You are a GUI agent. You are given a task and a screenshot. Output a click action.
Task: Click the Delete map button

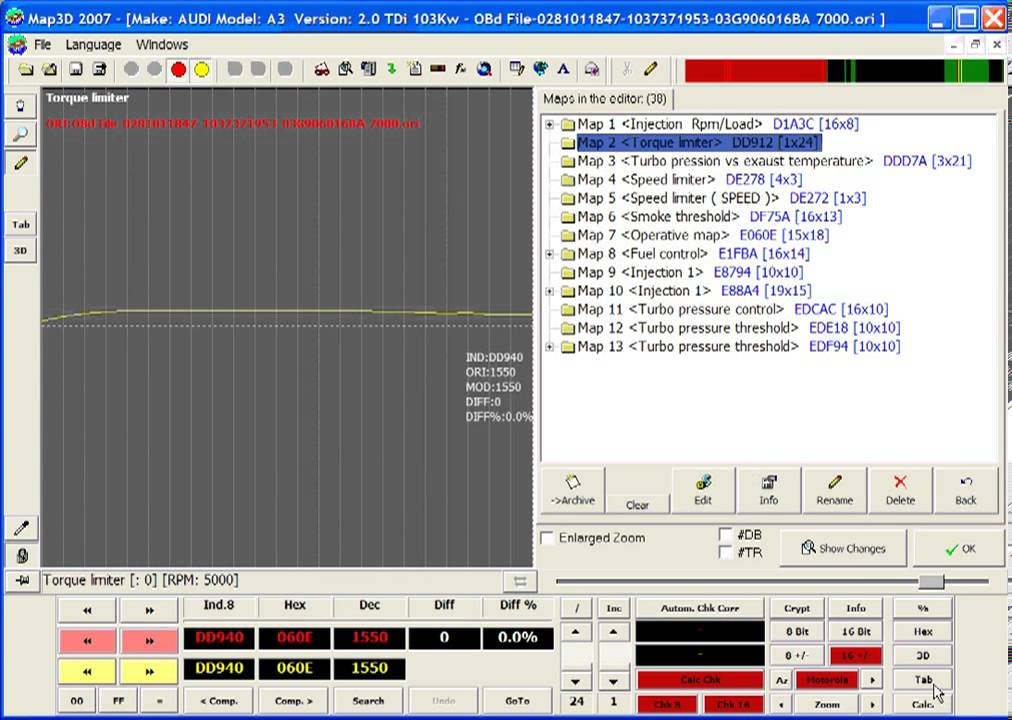pyautogui.click(x=900, y=490)
